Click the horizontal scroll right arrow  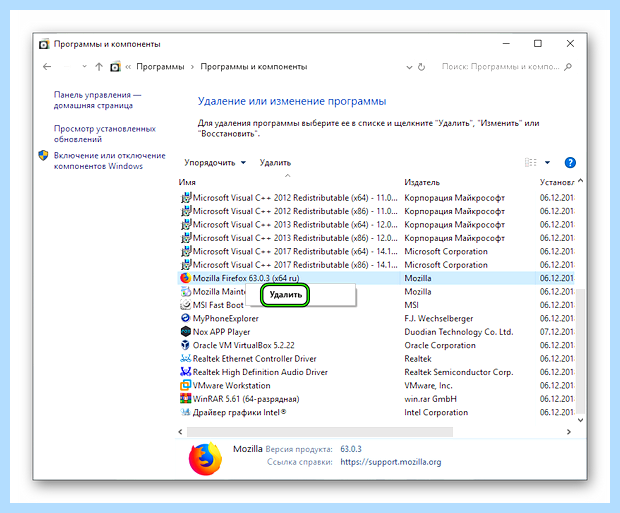tap(569, 432)
